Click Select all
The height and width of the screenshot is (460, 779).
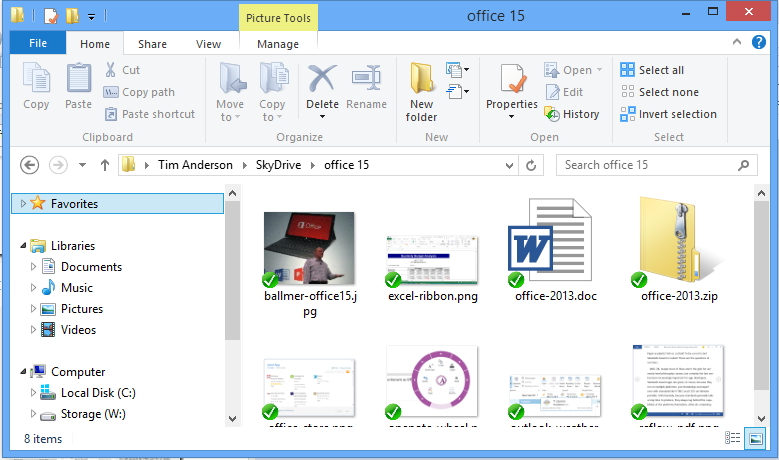pyautogui.click(x=652, y=70)
